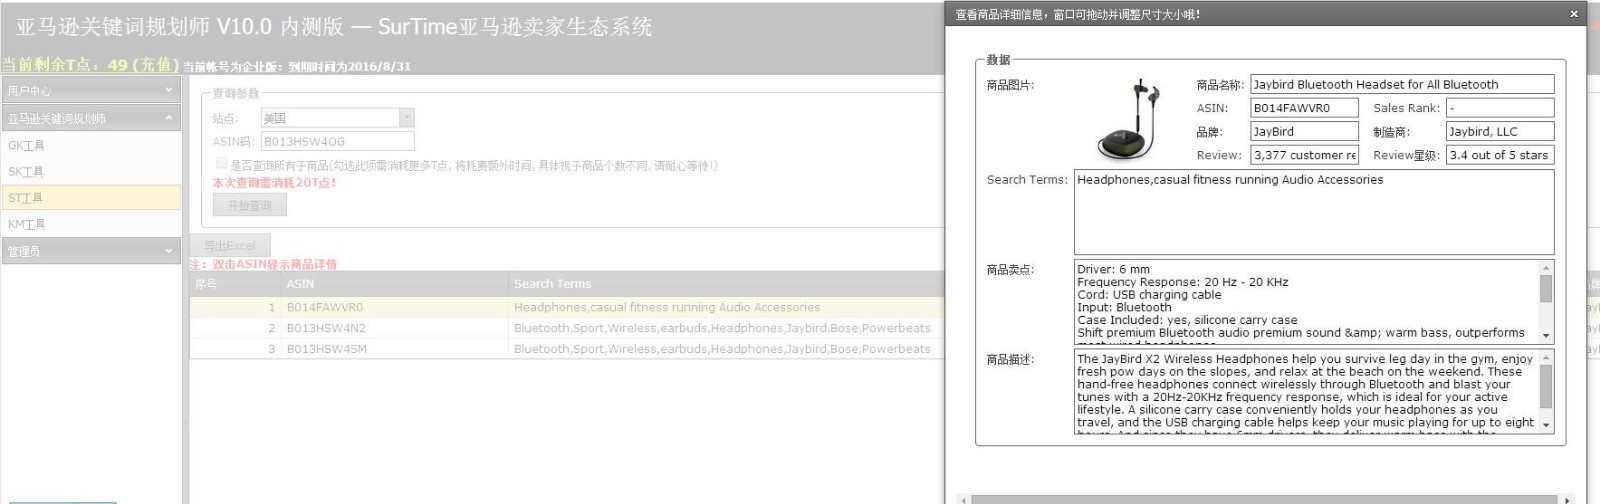1600x504 pixels.
Task: Collapse the 亚马逊关键词规划师 sidebar section
Action: [91, 118]
